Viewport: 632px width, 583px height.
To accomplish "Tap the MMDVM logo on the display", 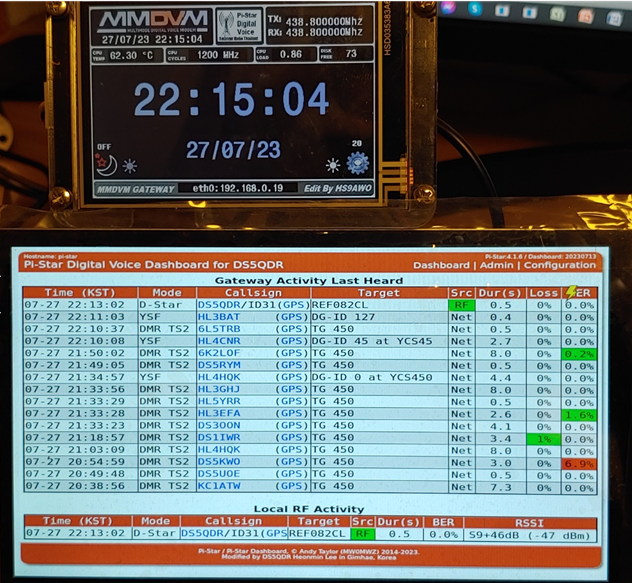I will (x=153, y=21).
